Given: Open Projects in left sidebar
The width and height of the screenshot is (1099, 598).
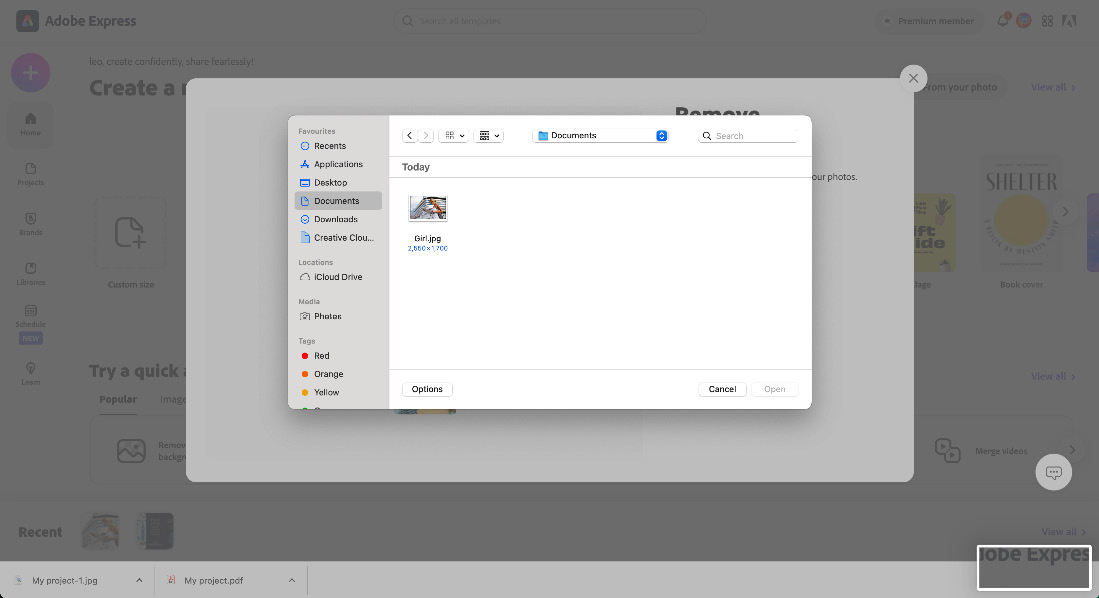Looking at the screenshot, I should 30,175.
